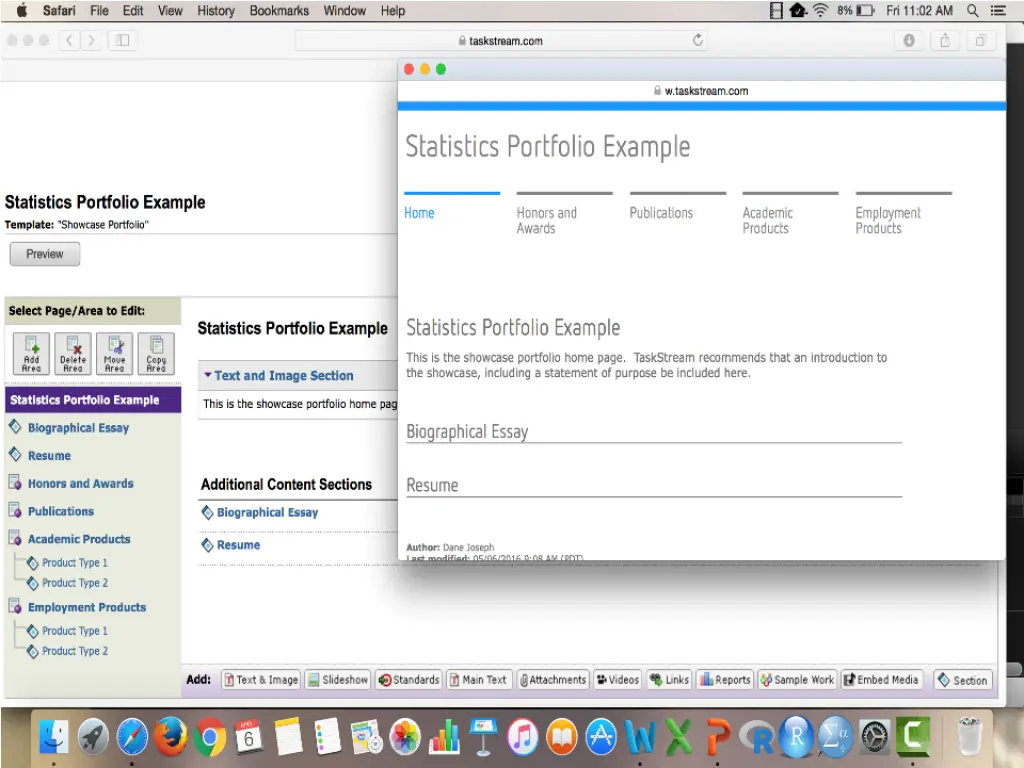The height and width of the screenshot is (768, 1024).
Task: Select Product Type 2 under Employment Products
Action: (x=74, y=651)
